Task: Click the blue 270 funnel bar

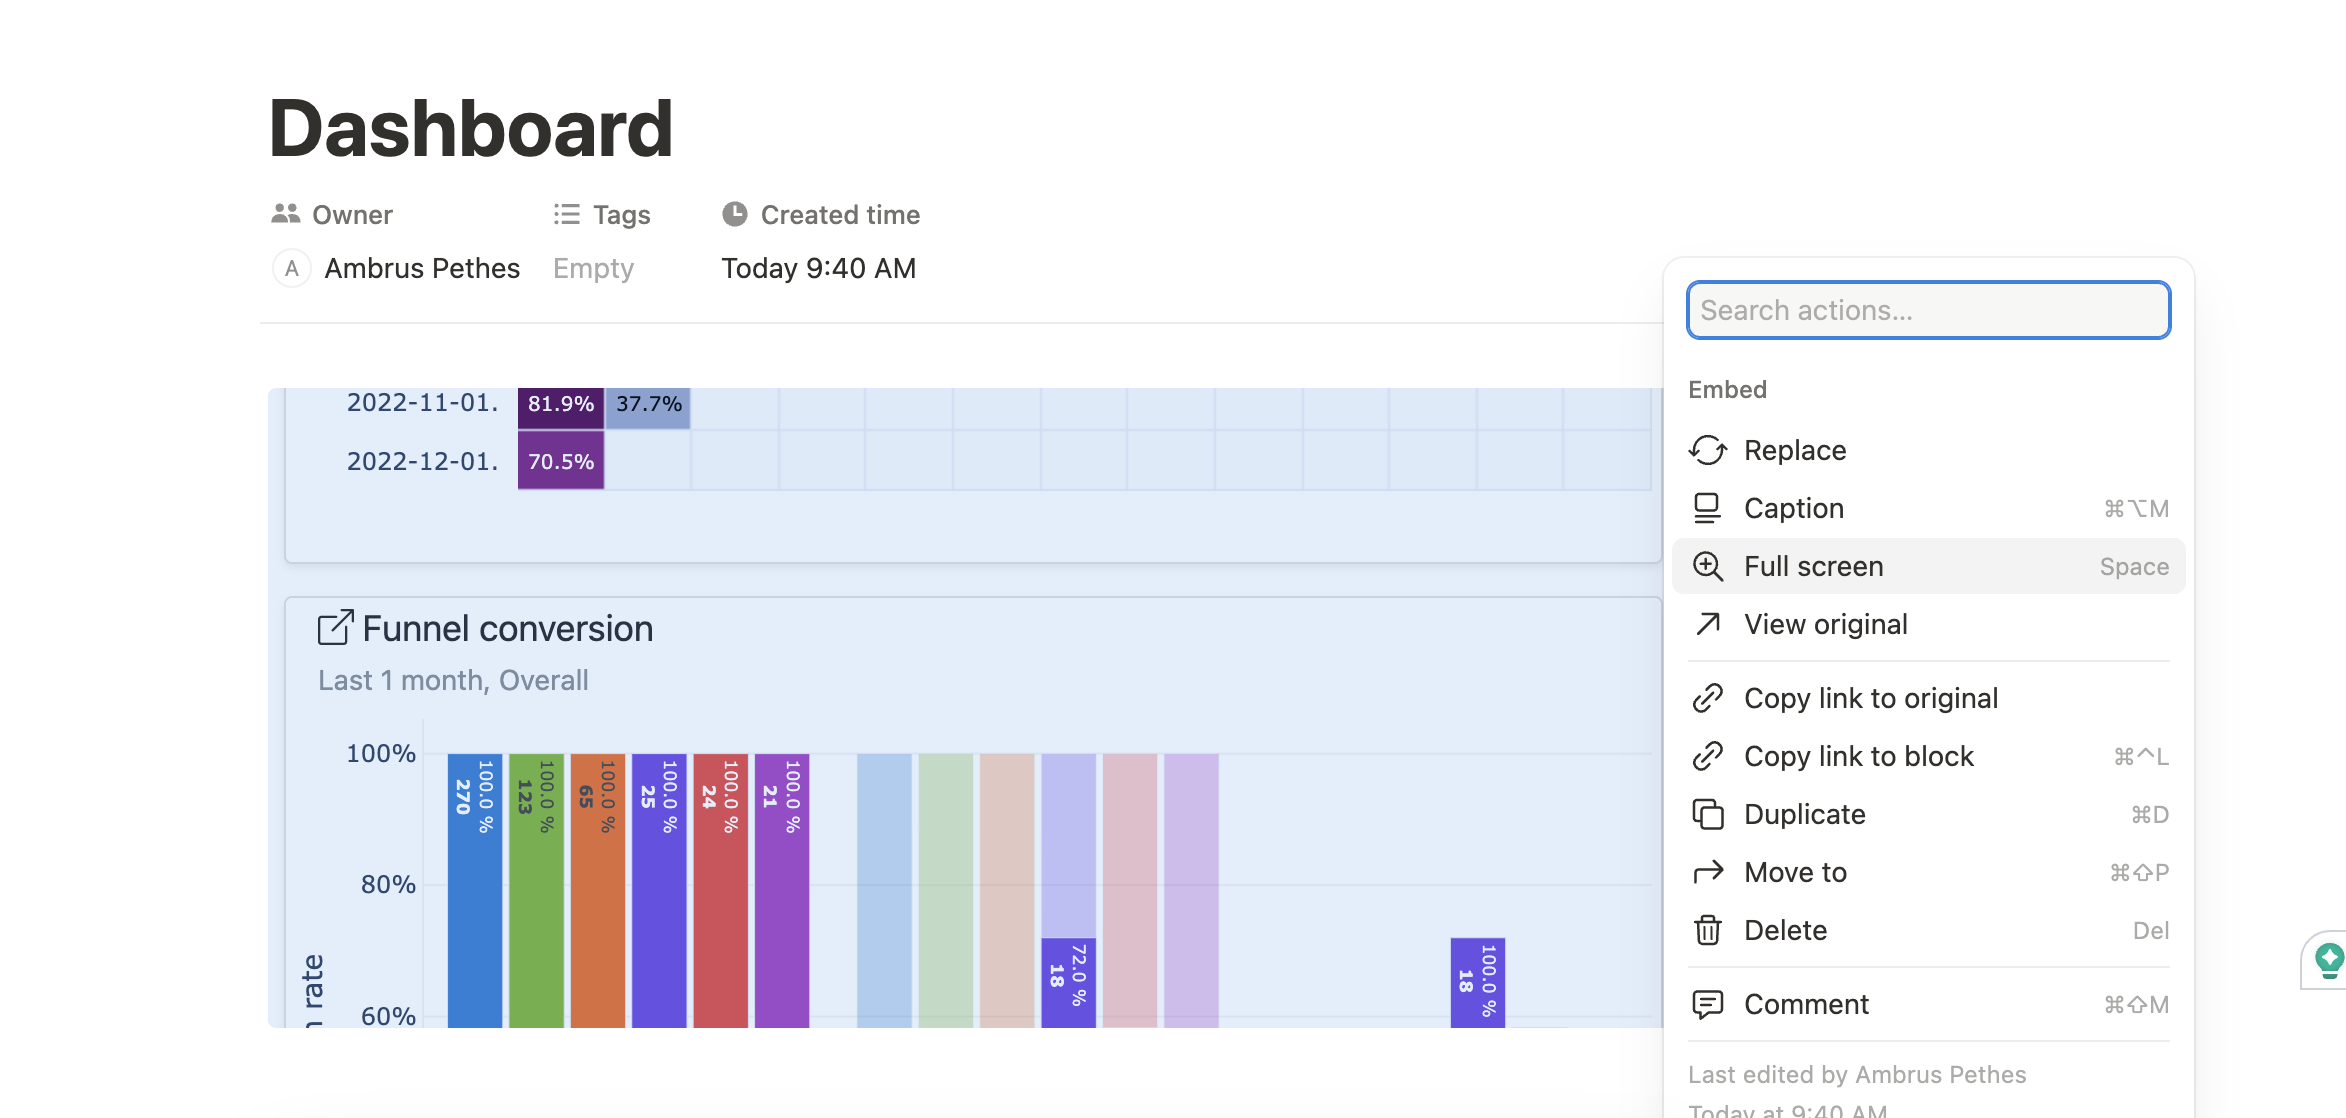Action: pos(474,890)
